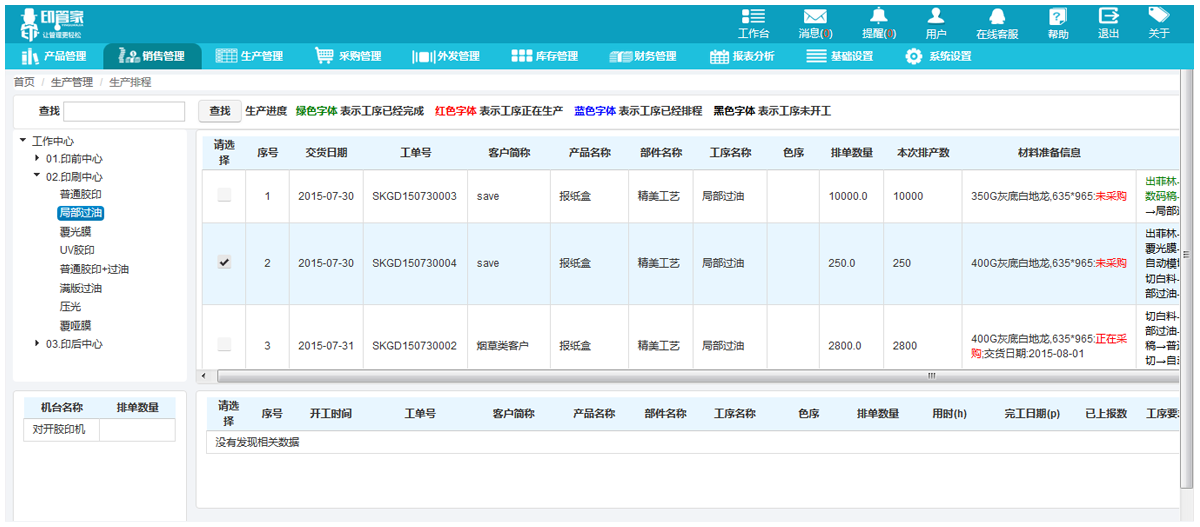1200x527 pixels.
Task: Select 普通胶印+过油 in the tree
Action: (94, 269)
